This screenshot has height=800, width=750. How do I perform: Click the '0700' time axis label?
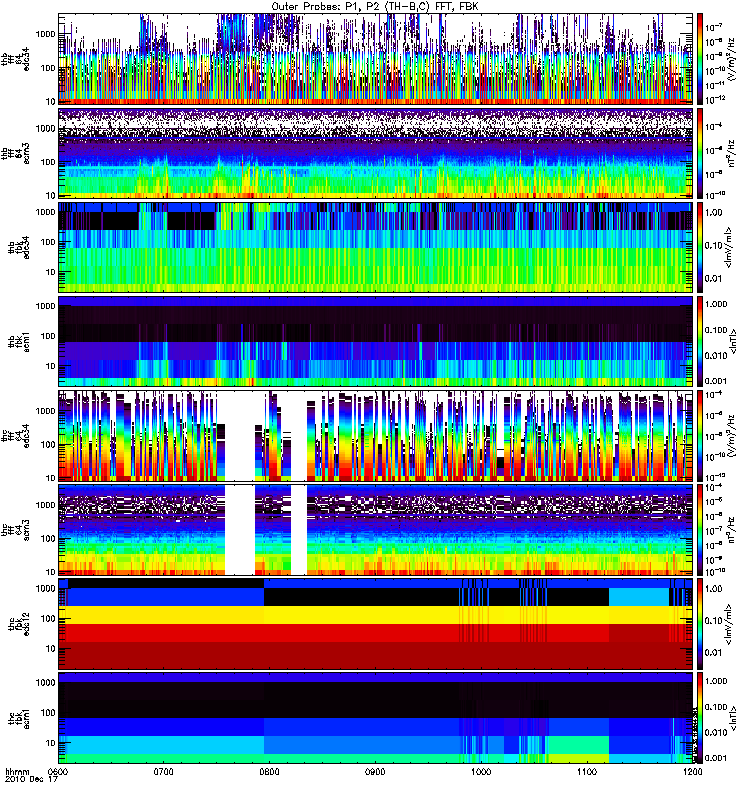coord(163,771)
